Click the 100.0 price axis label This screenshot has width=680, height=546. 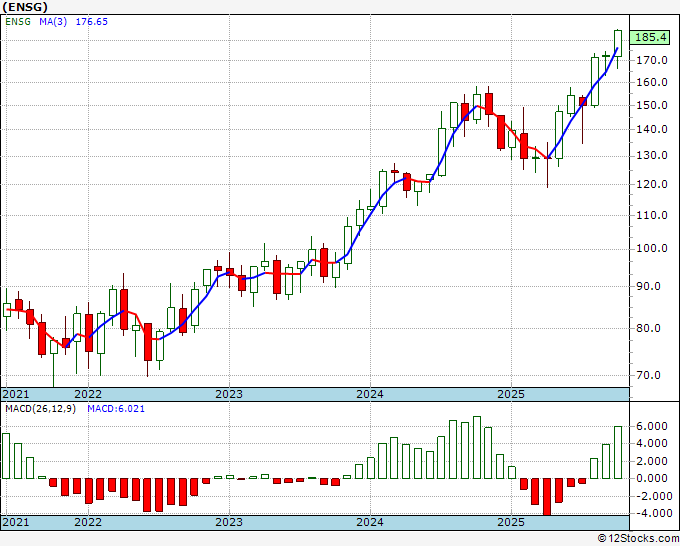click(651, 248)
